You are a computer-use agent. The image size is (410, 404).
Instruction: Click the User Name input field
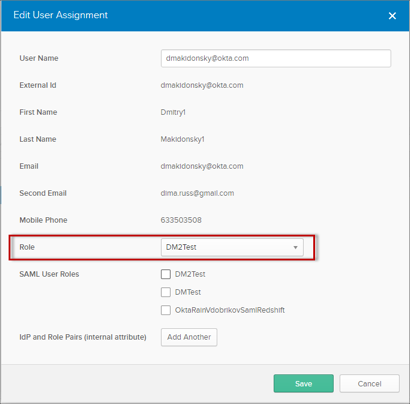(276, 58)
